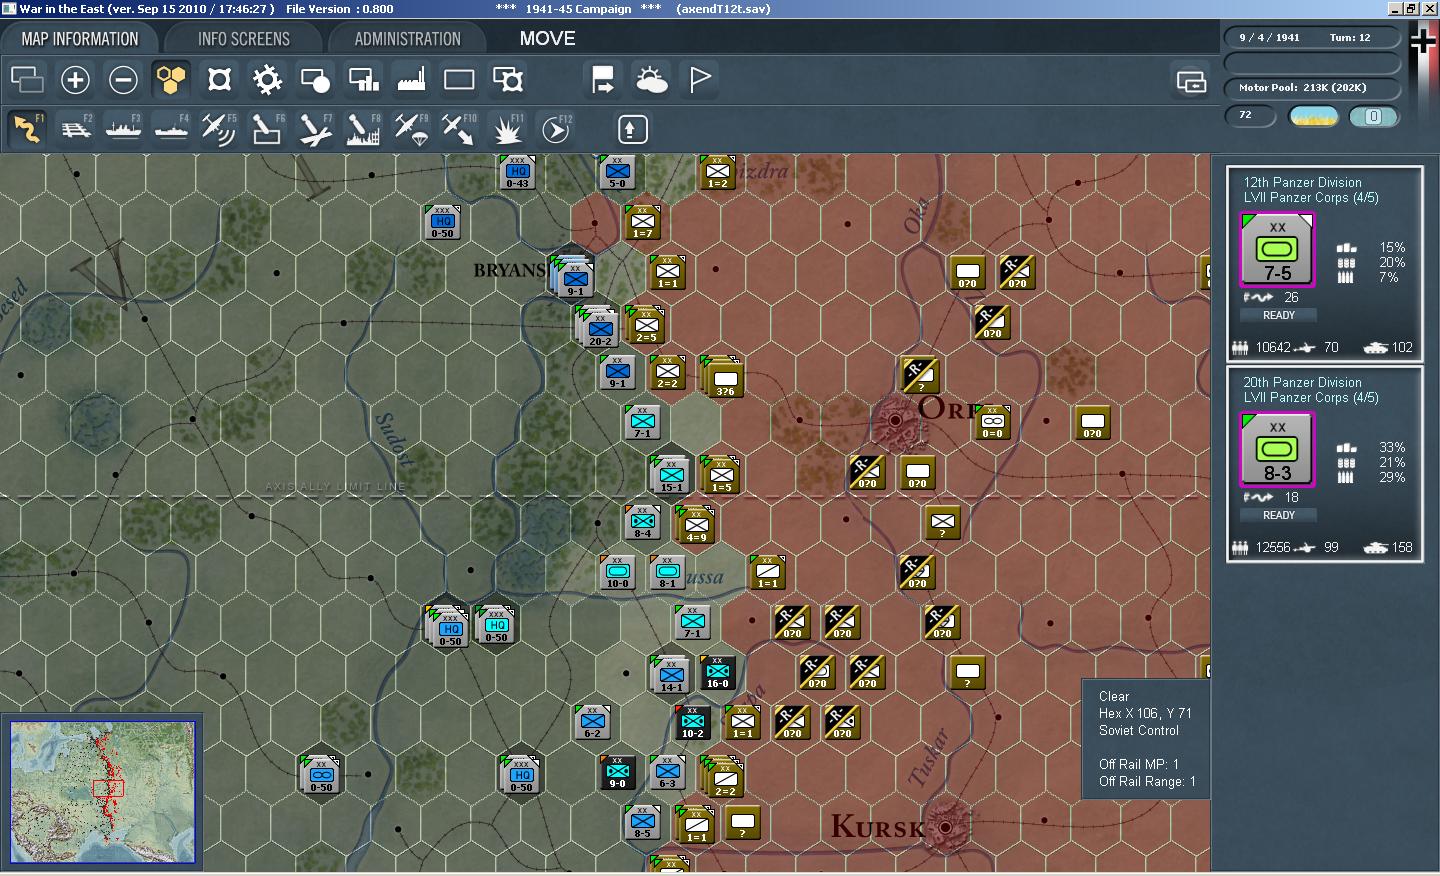This screenshot has height=876, width=1440.
Task: Select the 10-0 German panzer unit
Action: coord(617,573)
